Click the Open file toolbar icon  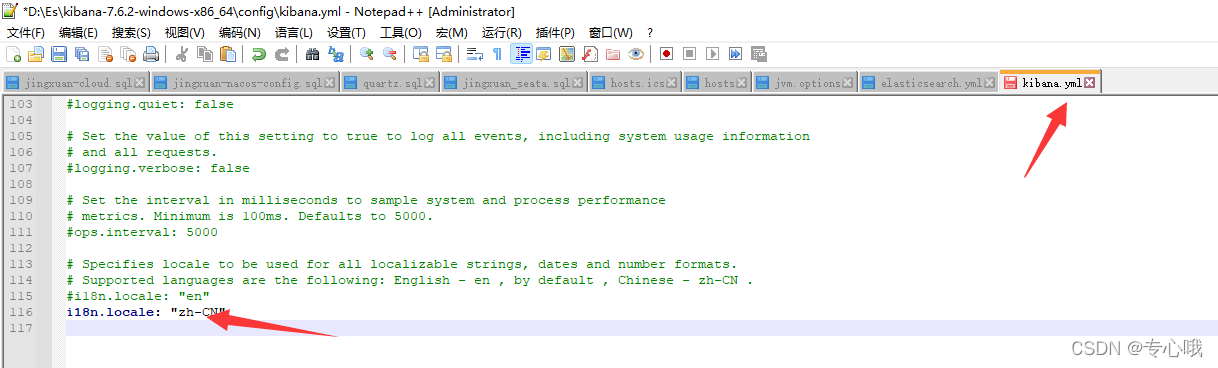(x=36, y=54)
